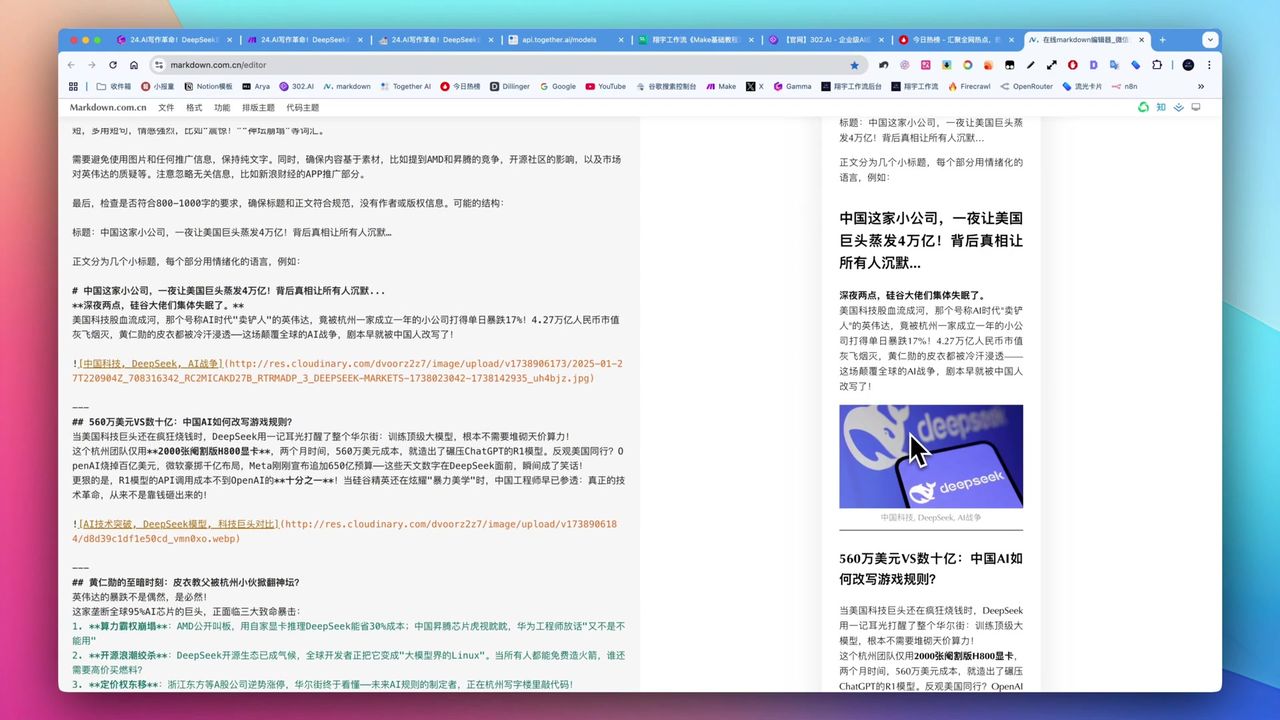Open the deepseek image URL link in editor
Screen dimensions: 1280x720
(x=300, y=364)
